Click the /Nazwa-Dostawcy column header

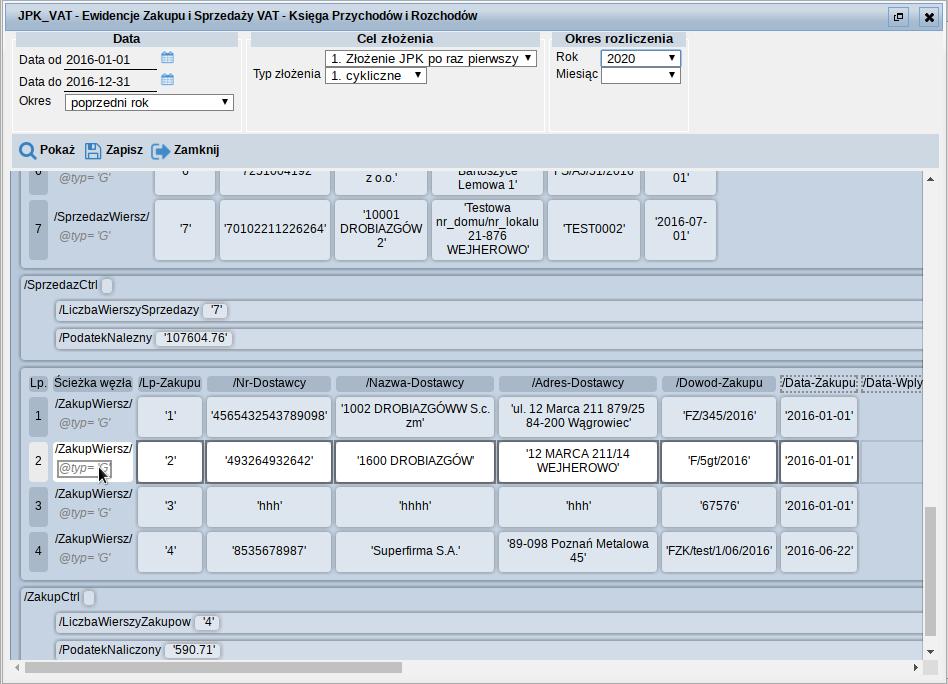coord(415,383)
